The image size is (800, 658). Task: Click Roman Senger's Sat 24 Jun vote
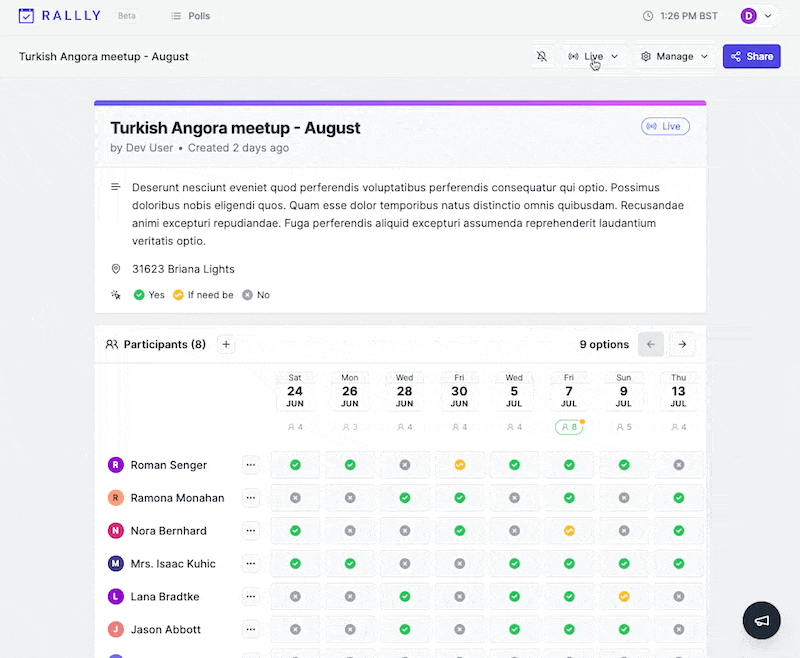[295, 465]
